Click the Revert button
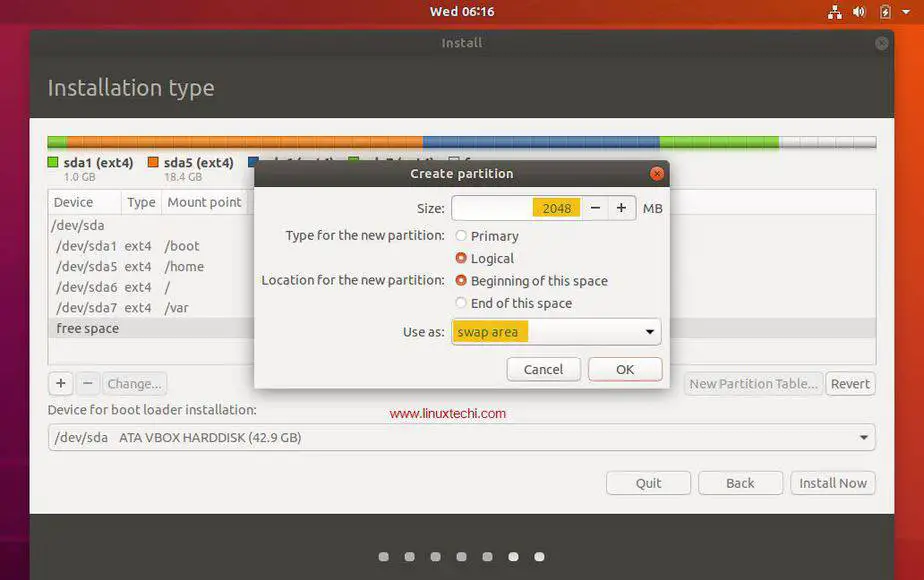 850,384
